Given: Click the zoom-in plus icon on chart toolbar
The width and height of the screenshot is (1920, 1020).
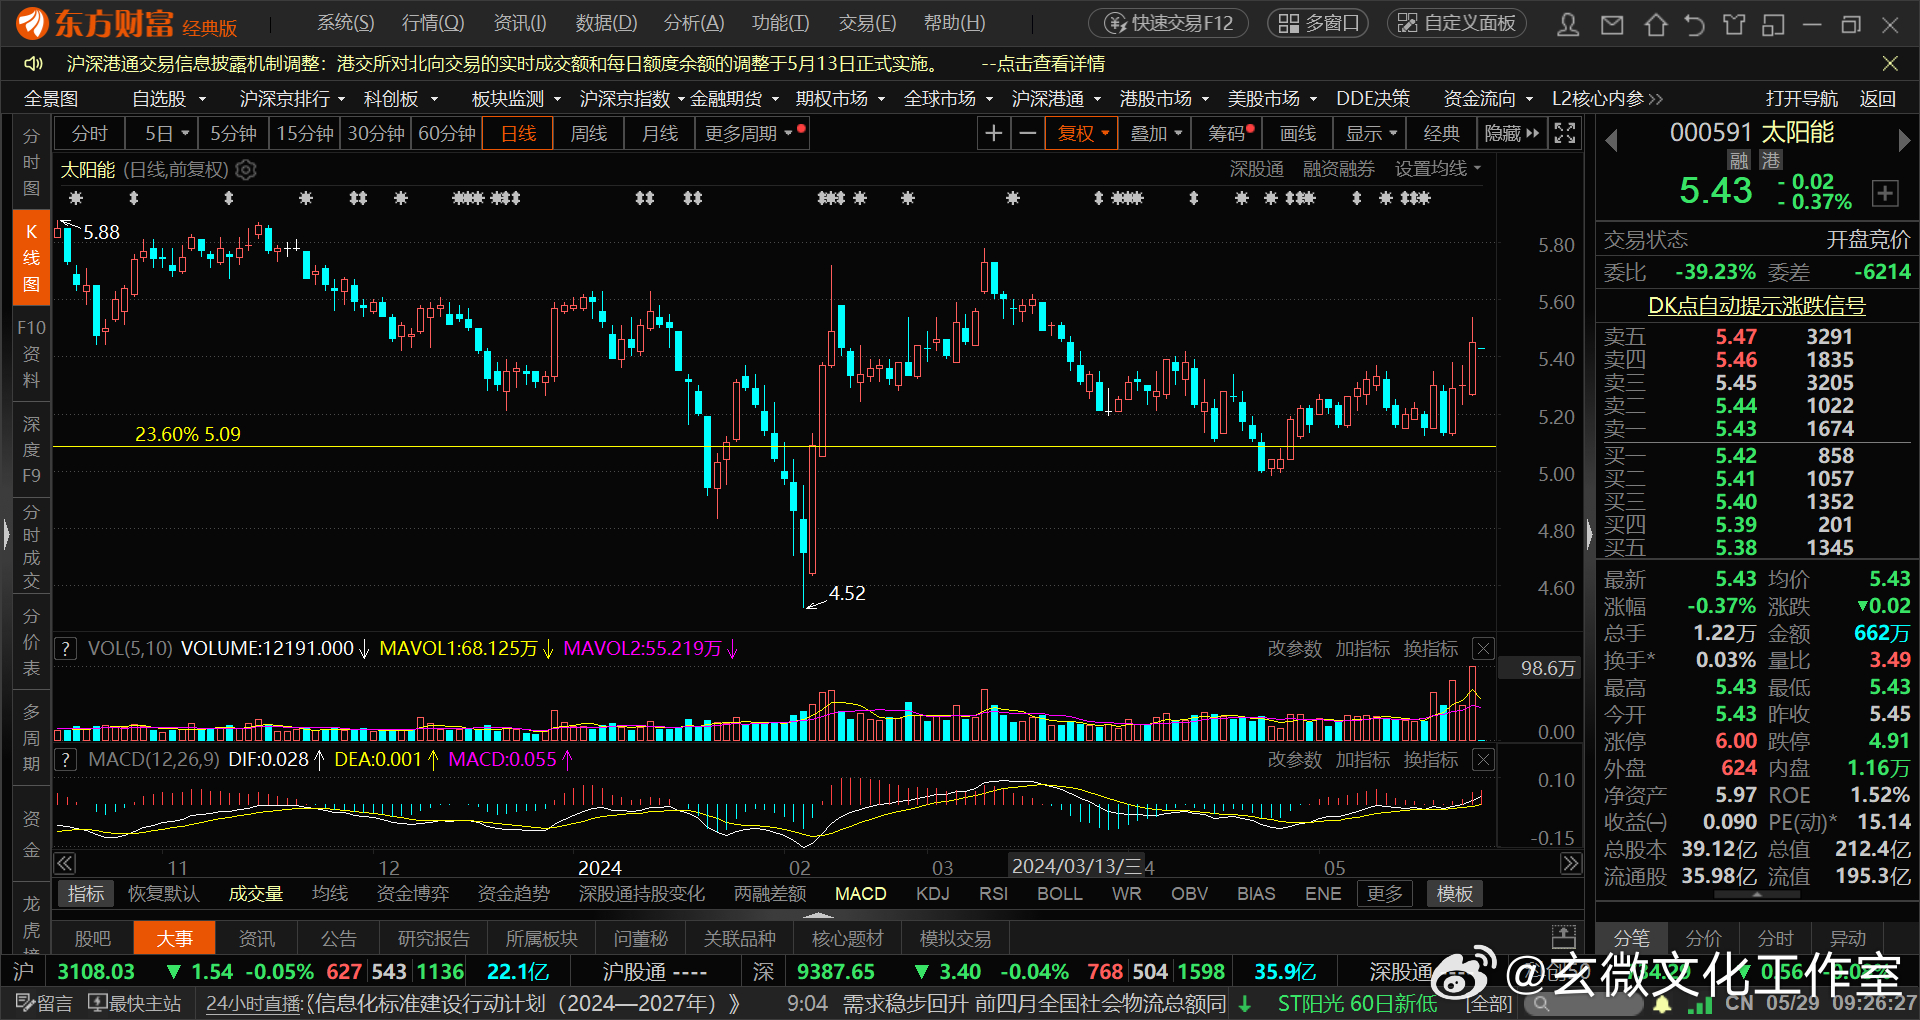Looking at the screenshot, I should (993, 133).
